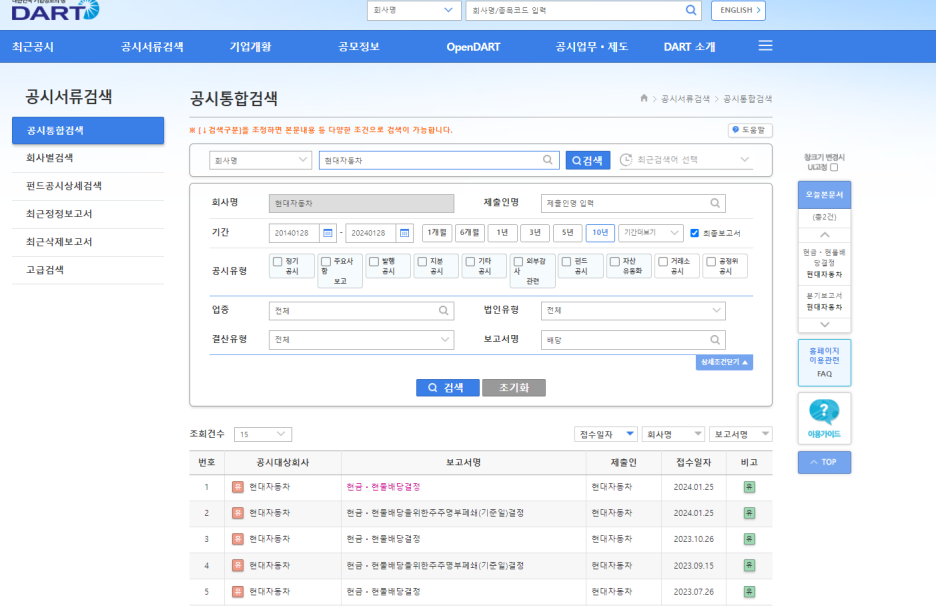This screenshot has height=606, width=936.
Task: Open the 공시서류검색 nav menu
Action: (152, 47)
